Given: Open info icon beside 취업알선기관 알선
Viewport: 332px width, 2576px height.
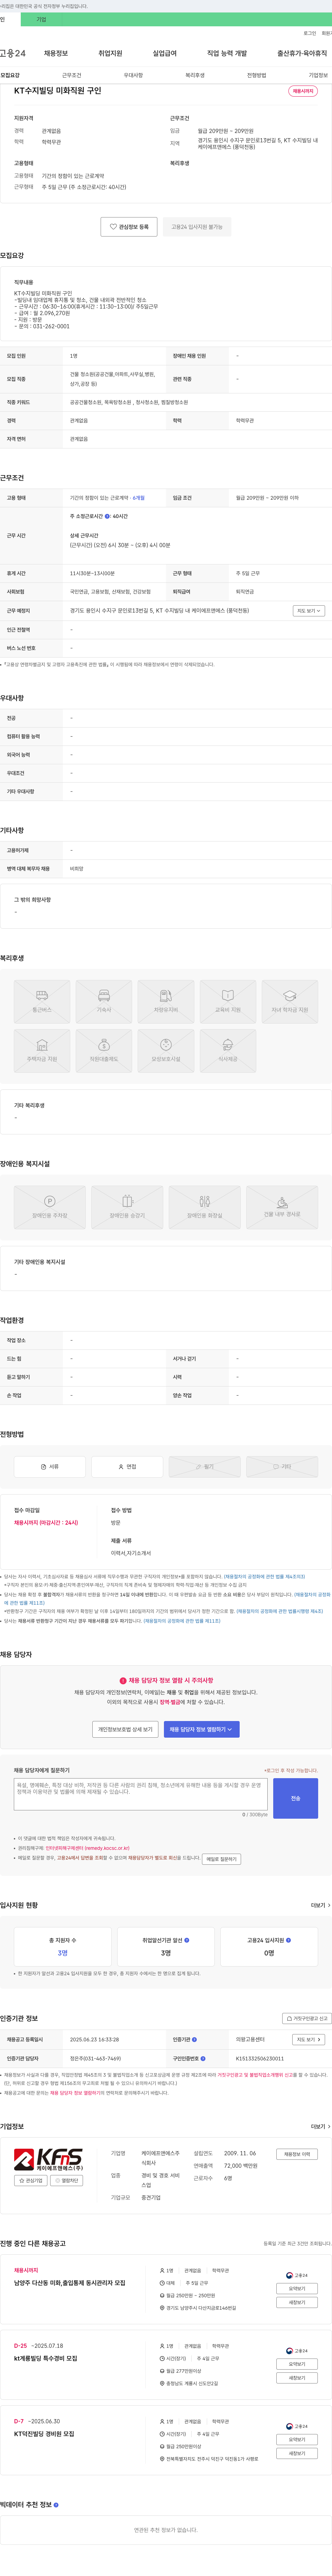Looking at the screenshot, I should [x=187, y=1940].
